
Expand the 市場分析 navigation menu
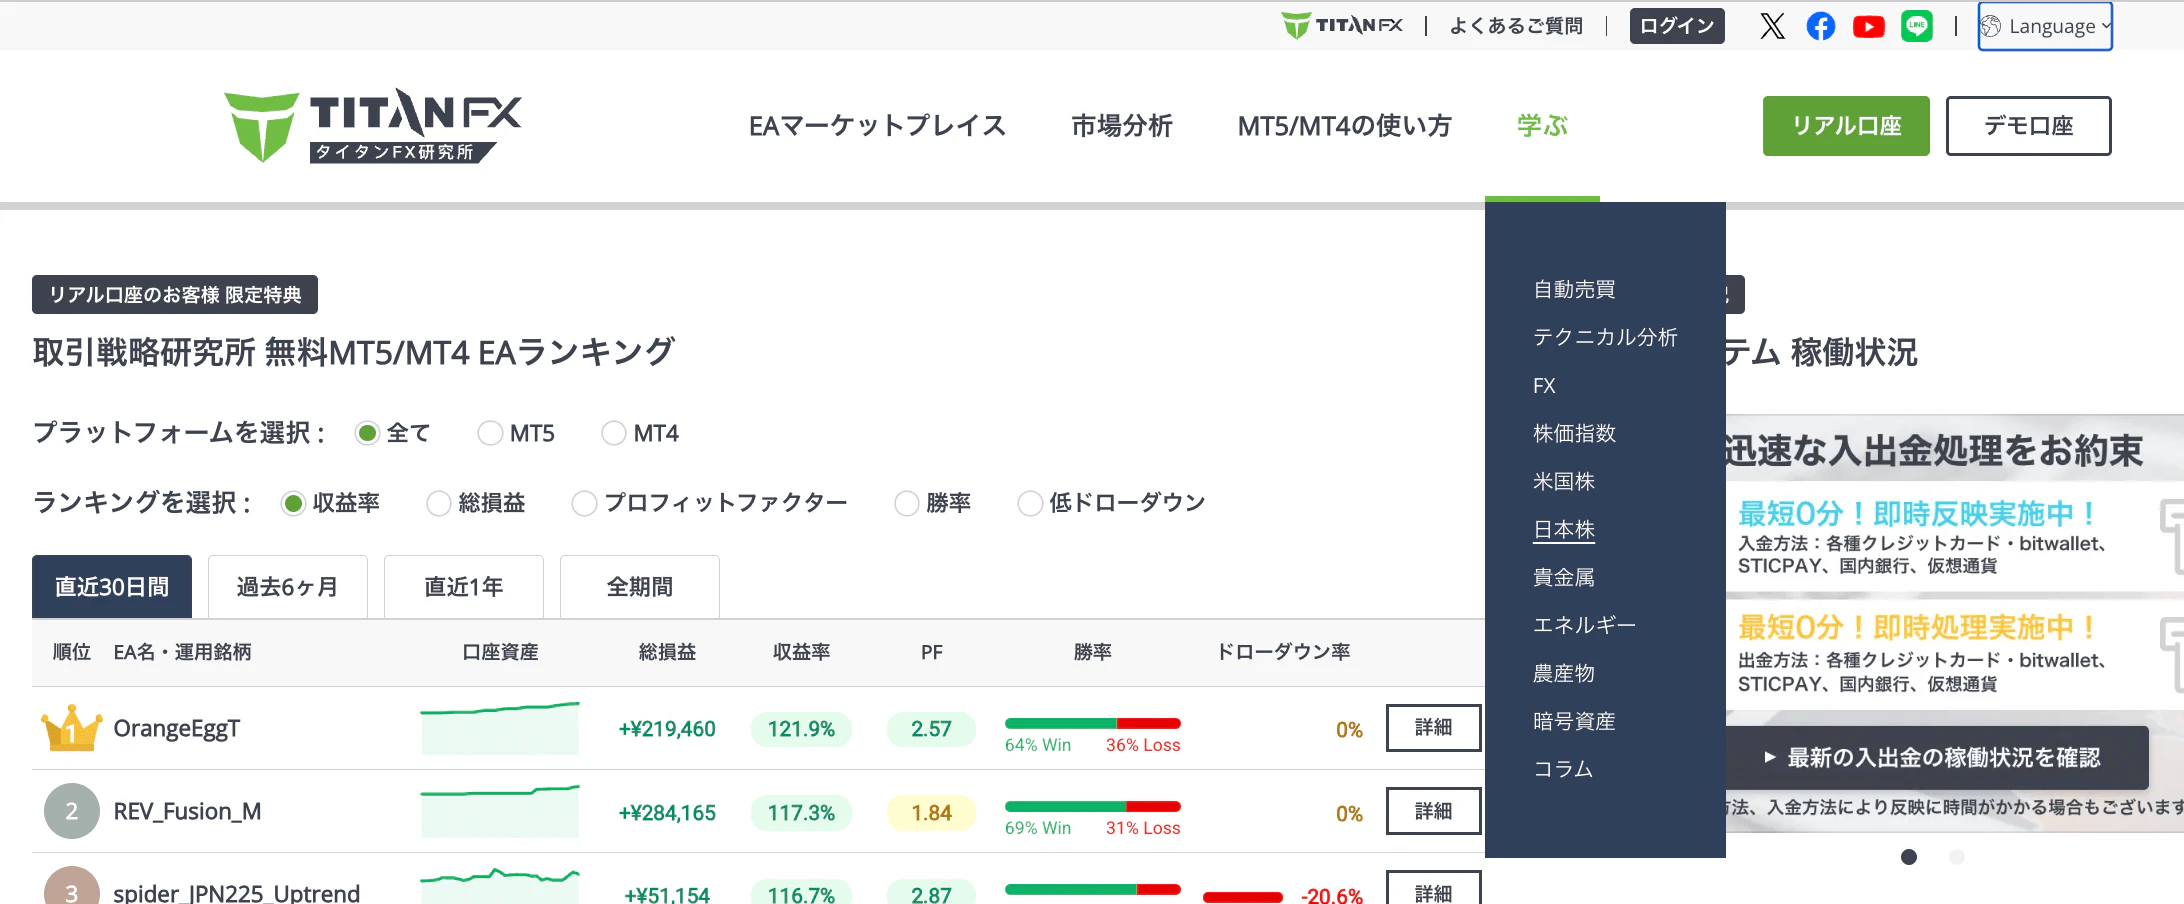click(x=1121, y=126)
